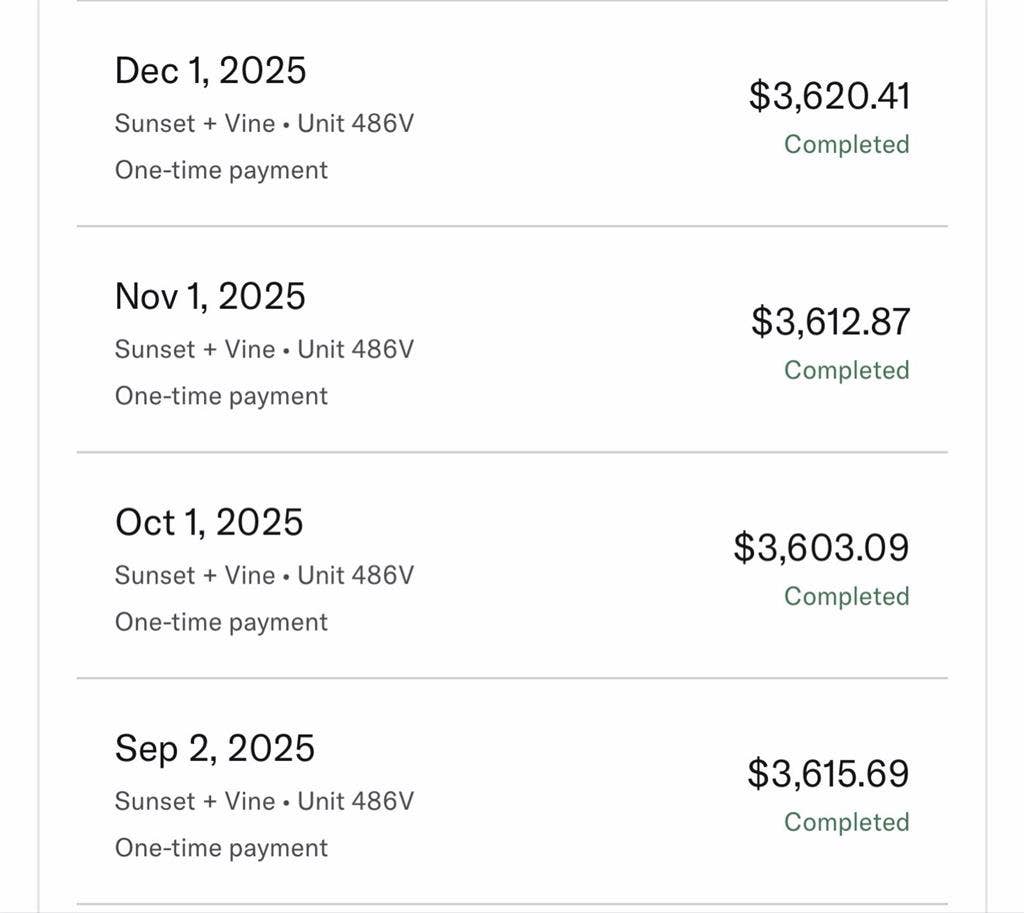1024x913 pixels.
Task: Click the $3,603.09 payment amount
Action: (x=821, y=548)
